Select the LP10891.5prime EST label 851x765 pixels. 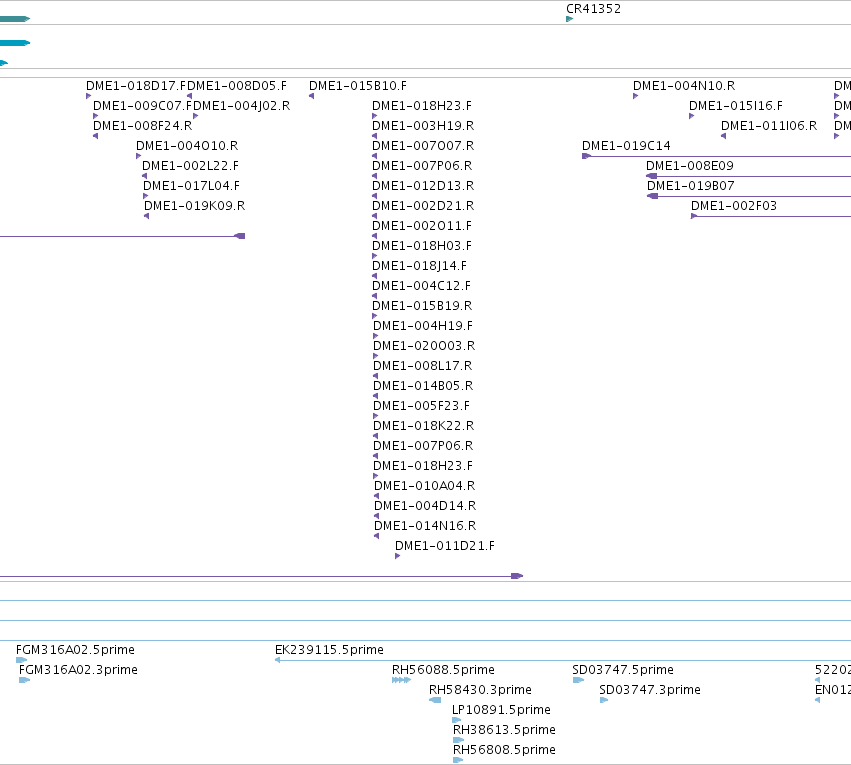click(x=501, y=710)
